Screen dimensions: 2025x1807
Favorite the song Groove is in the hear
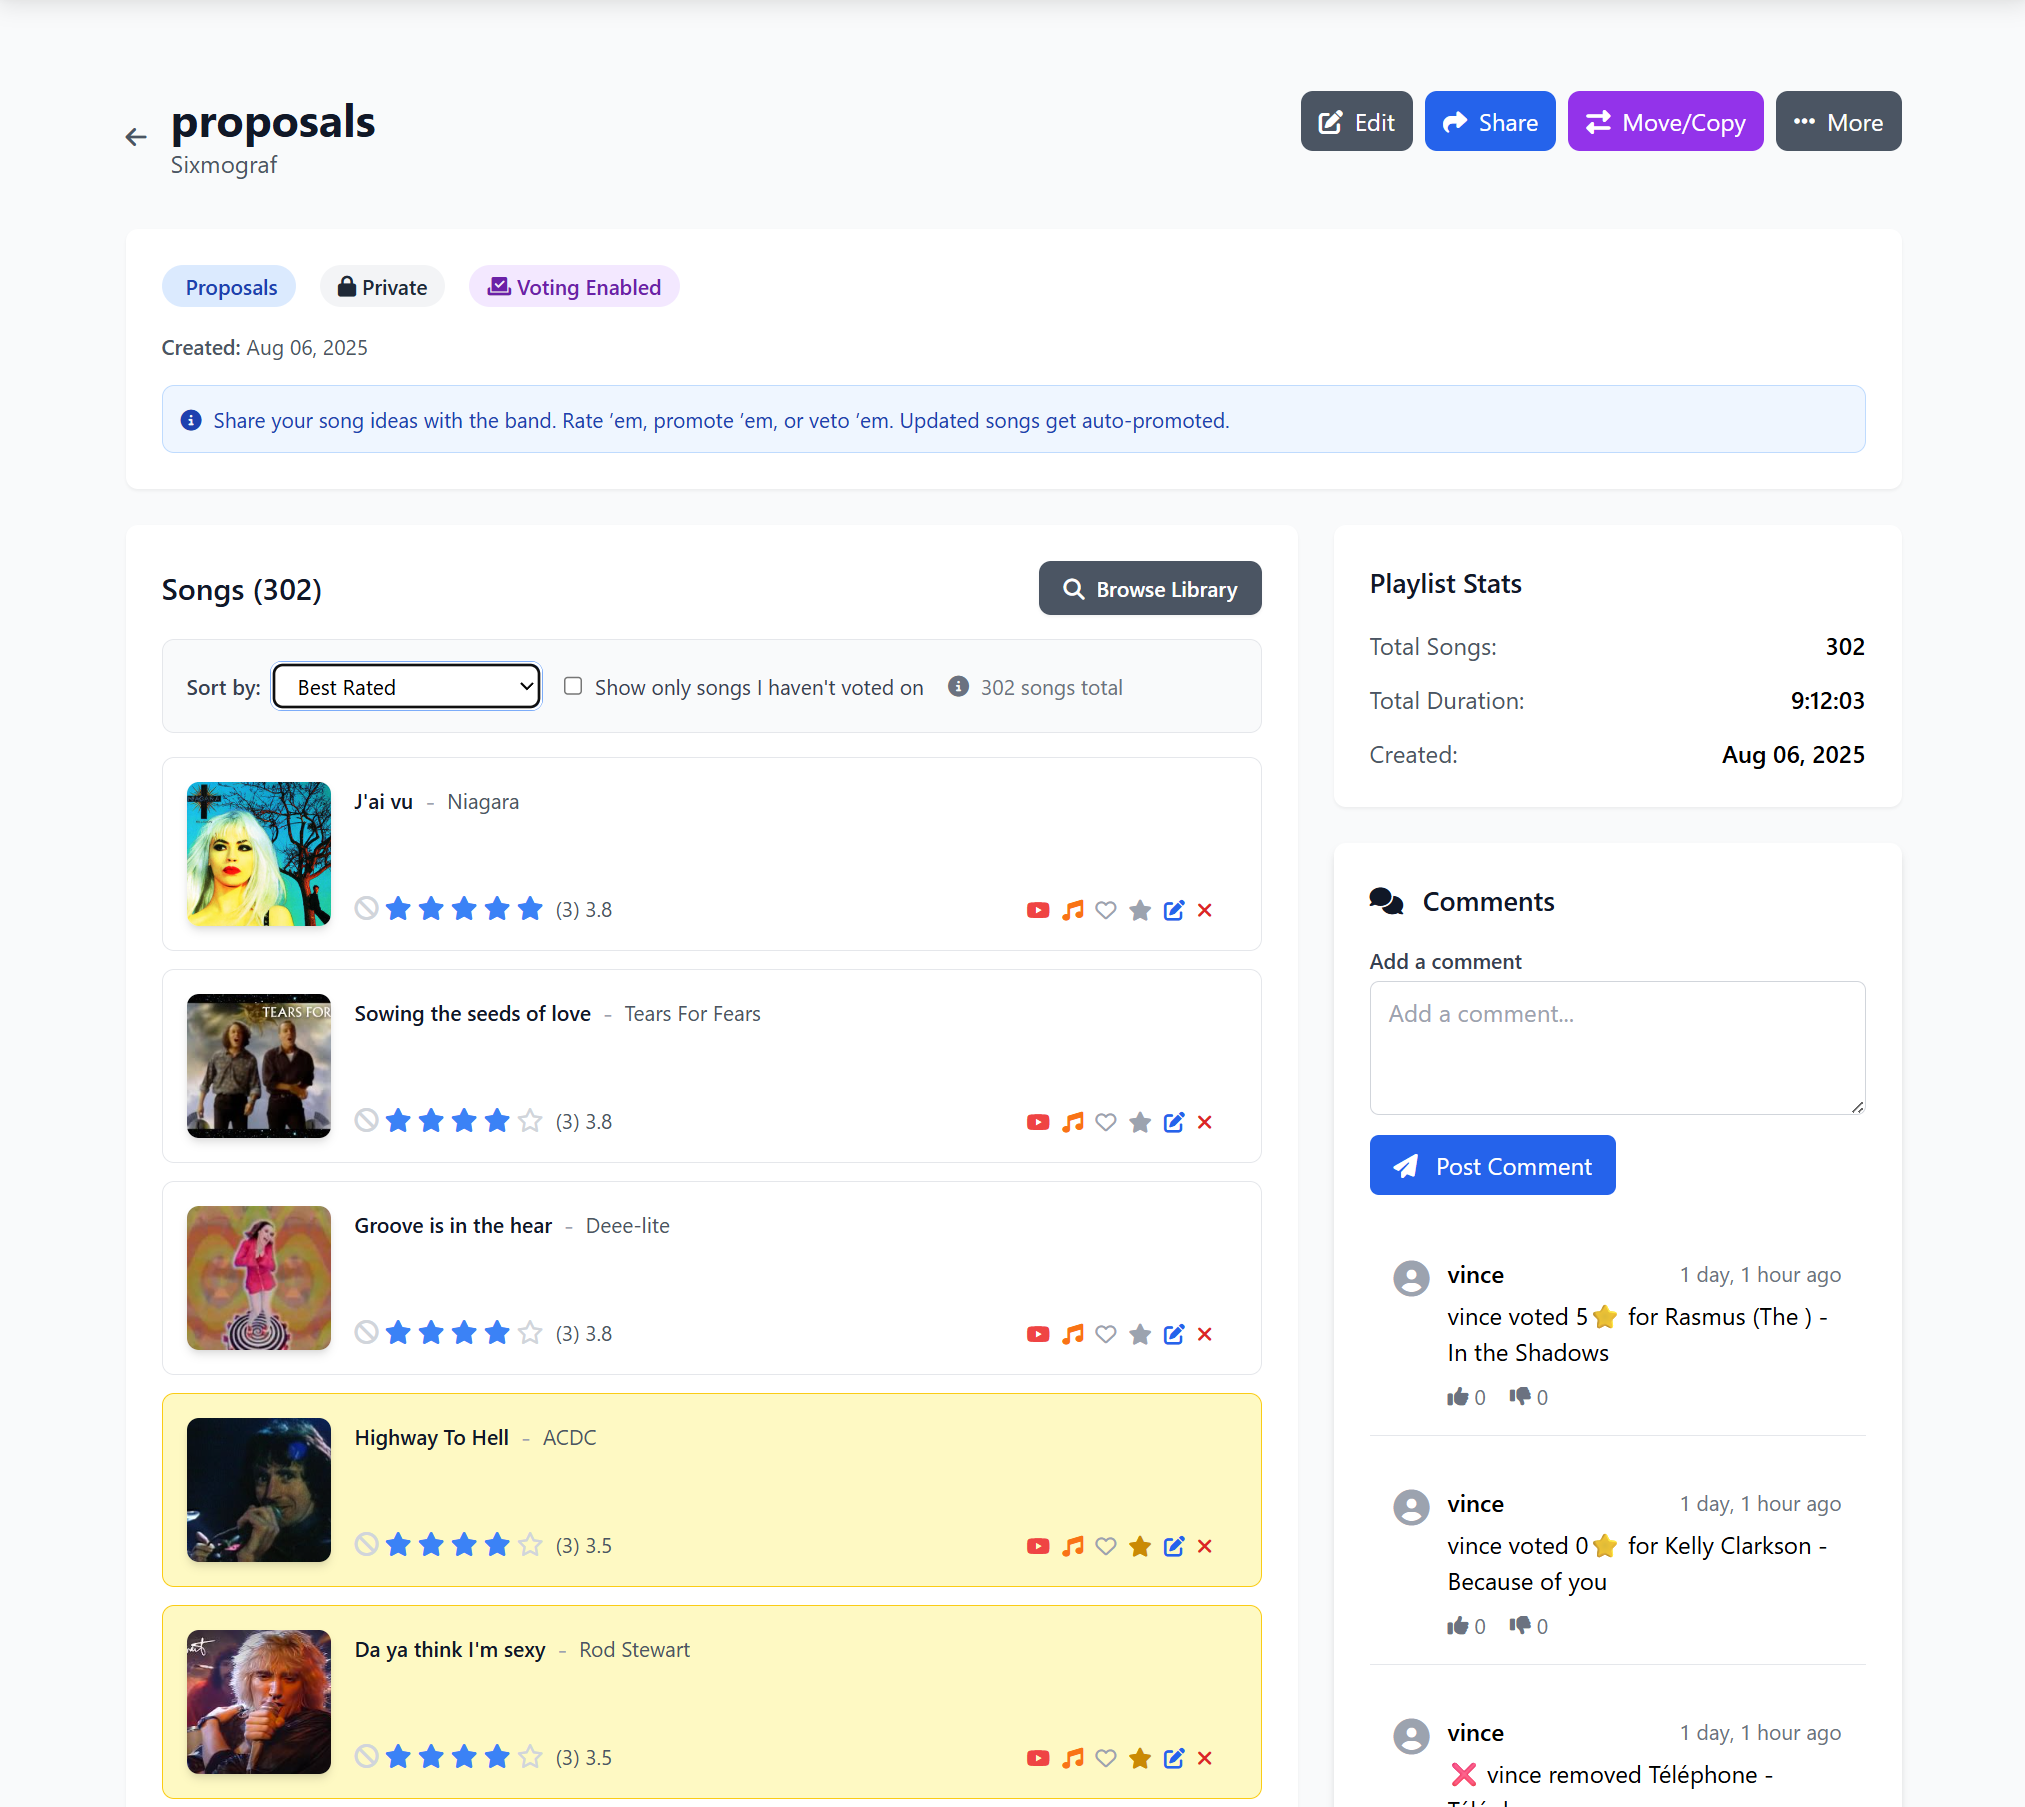[1106, 1334]
